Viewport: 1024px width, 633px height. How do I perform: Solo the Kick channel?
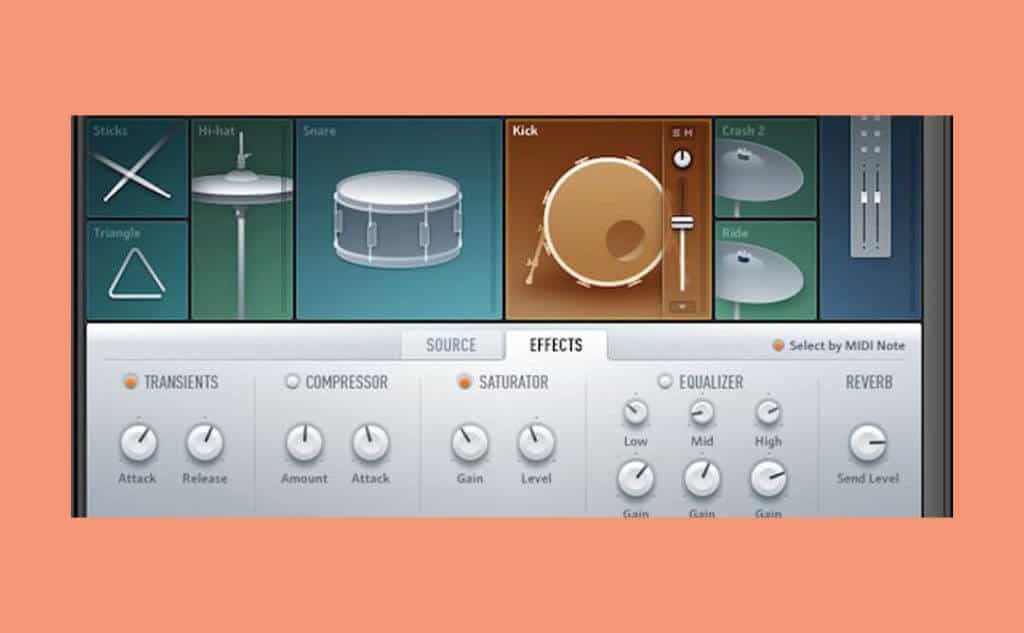tap(676, 133)
